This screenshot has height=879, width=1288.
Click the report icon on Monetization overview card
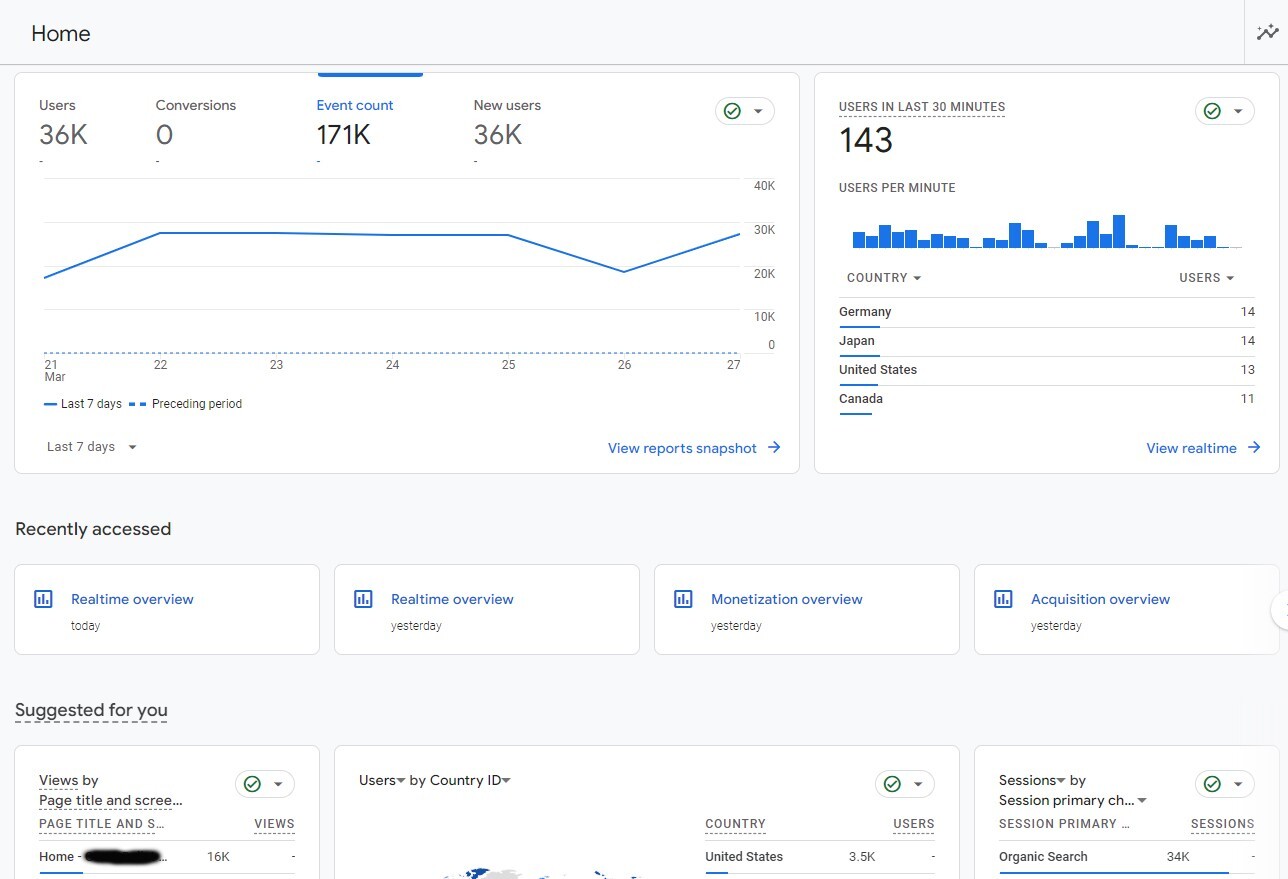(x=683, y=599)
